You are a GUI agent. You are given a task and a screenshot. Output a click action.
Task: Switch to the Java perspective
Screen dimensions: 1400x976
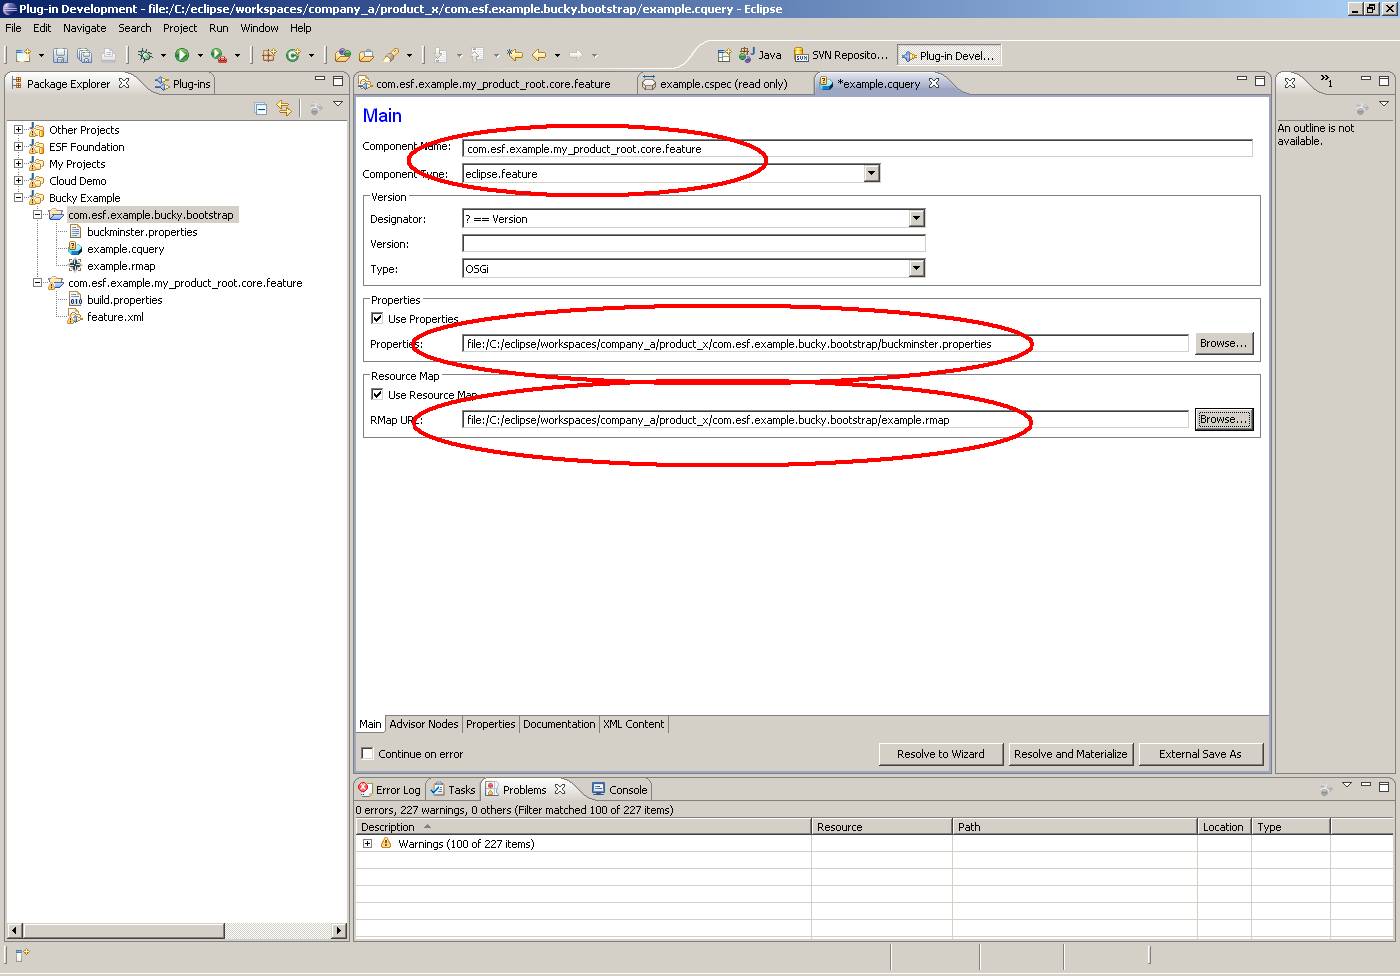point(760,55)
